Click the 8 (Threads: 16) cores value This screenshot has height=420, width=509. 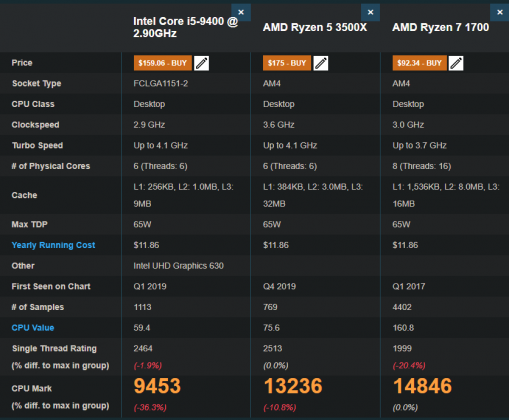(x=422, y=166)
